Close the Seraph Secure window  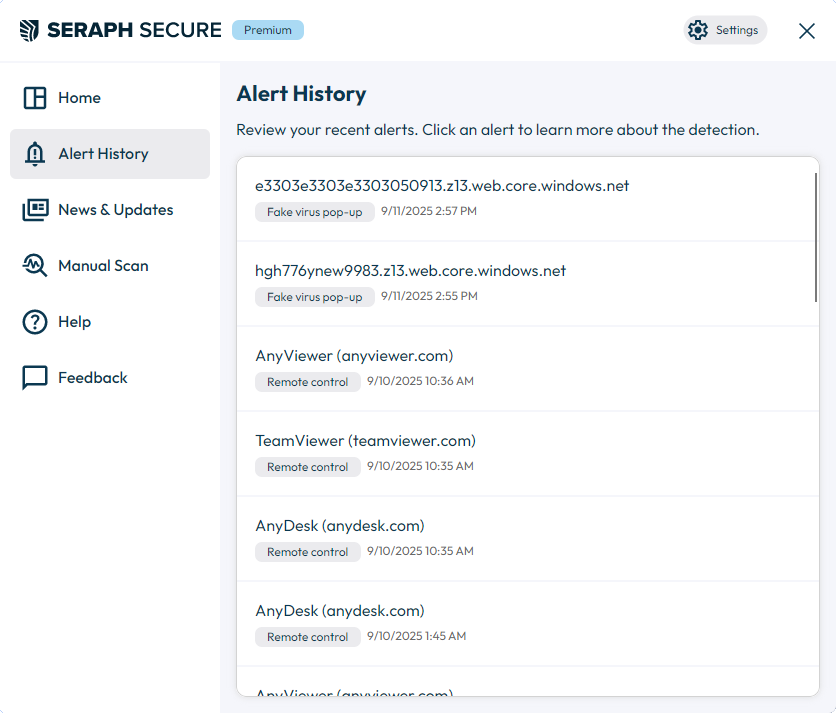[807, 31]
